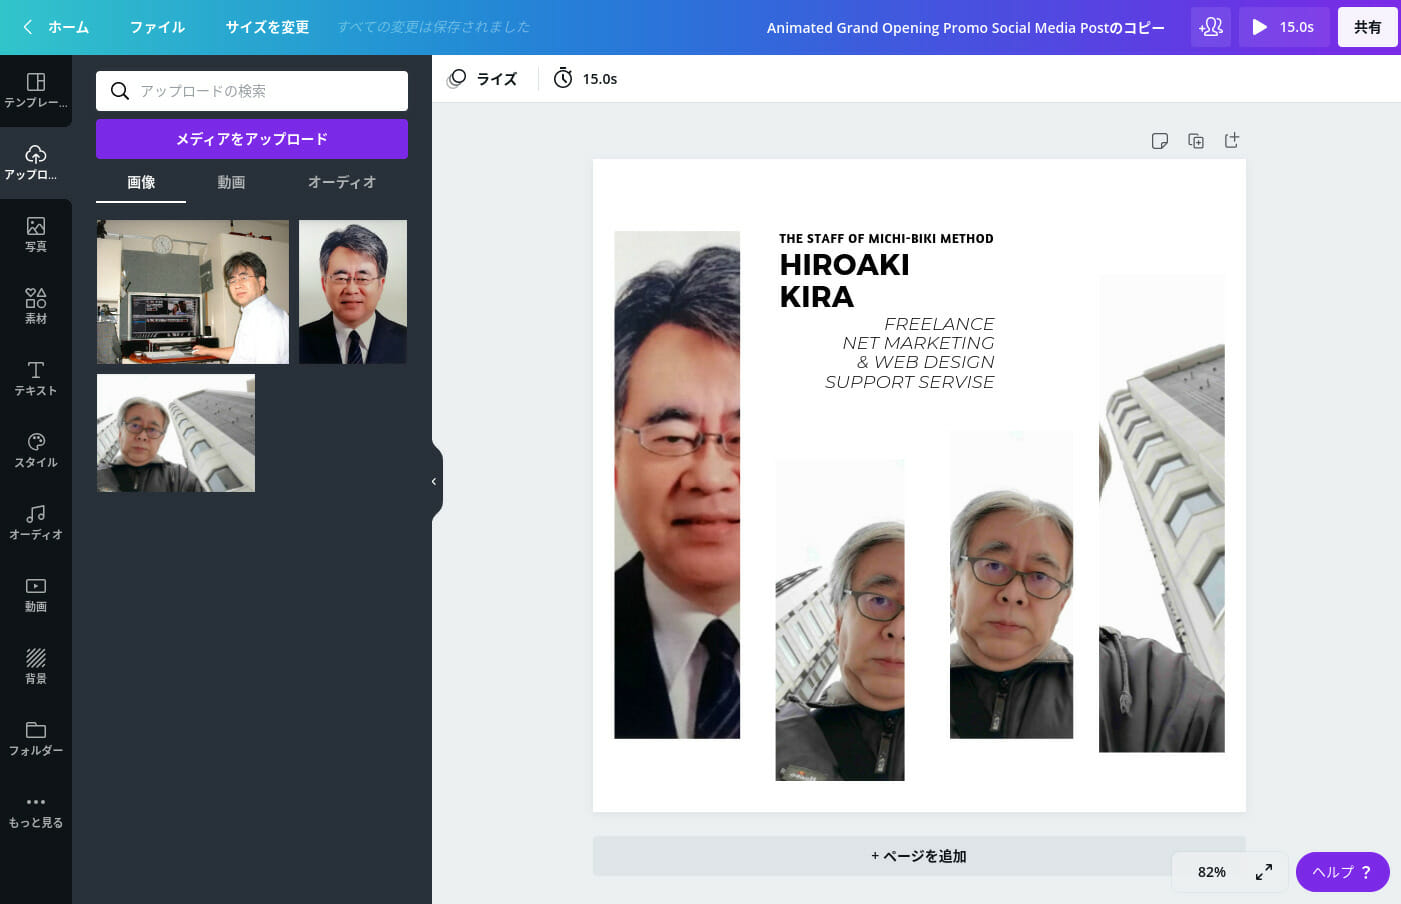This screenshot has height=904, width=1401.
Task: Click the add new page icon above canvas
Action: pos(1232,141)
